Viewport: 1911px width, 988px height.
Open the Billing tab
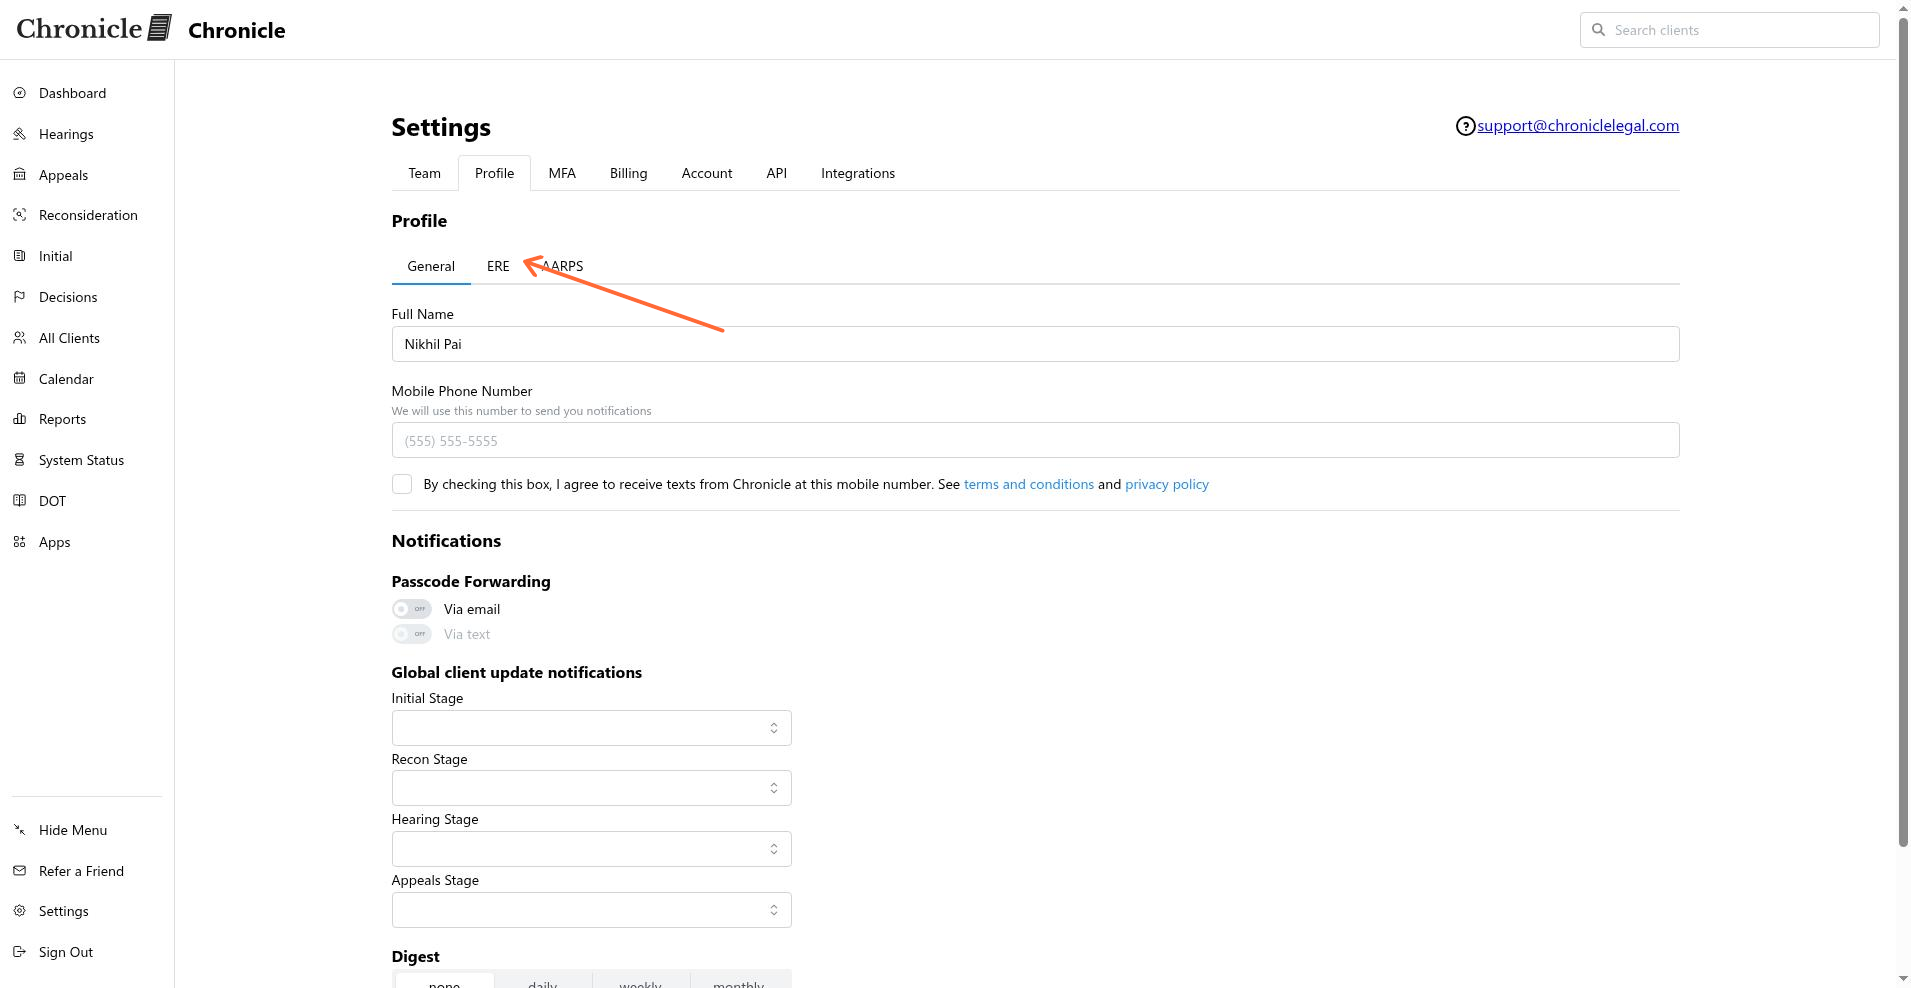click(628, 173)
